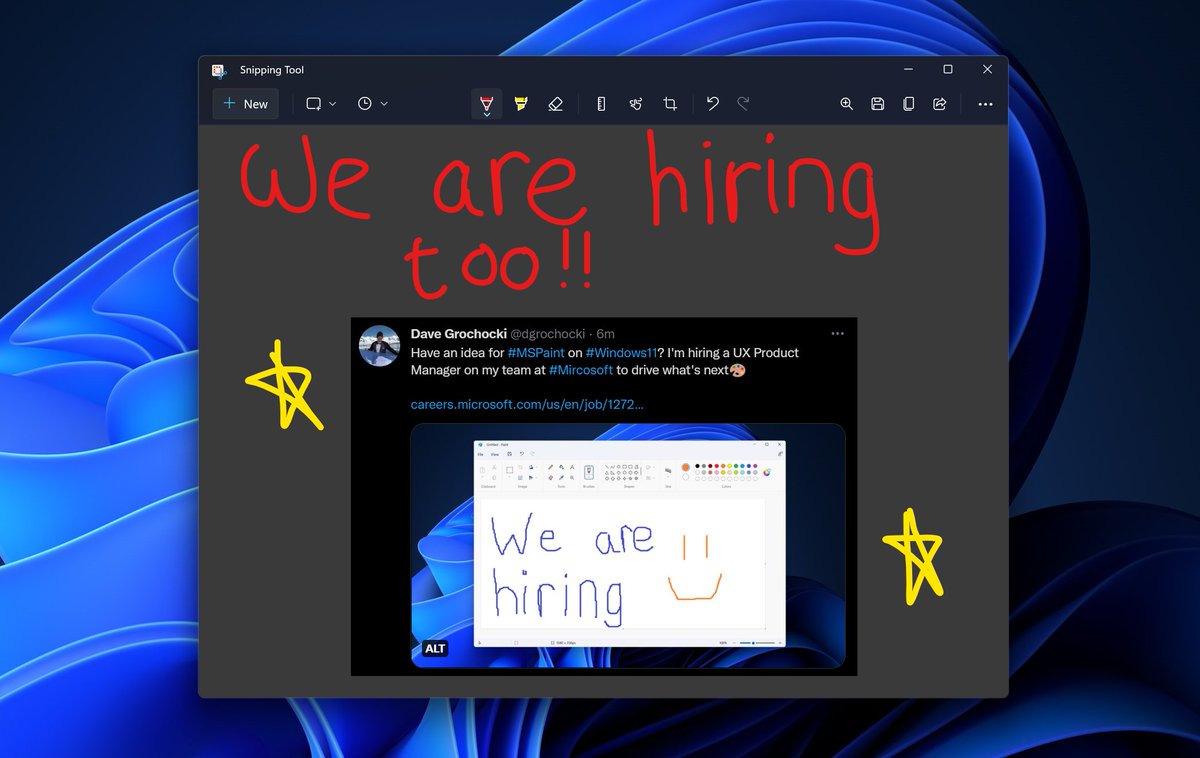Viewport: 1200px width, 758px height.
Task: Click the greyed-out Redo arrow
Action: pos(743,104)
